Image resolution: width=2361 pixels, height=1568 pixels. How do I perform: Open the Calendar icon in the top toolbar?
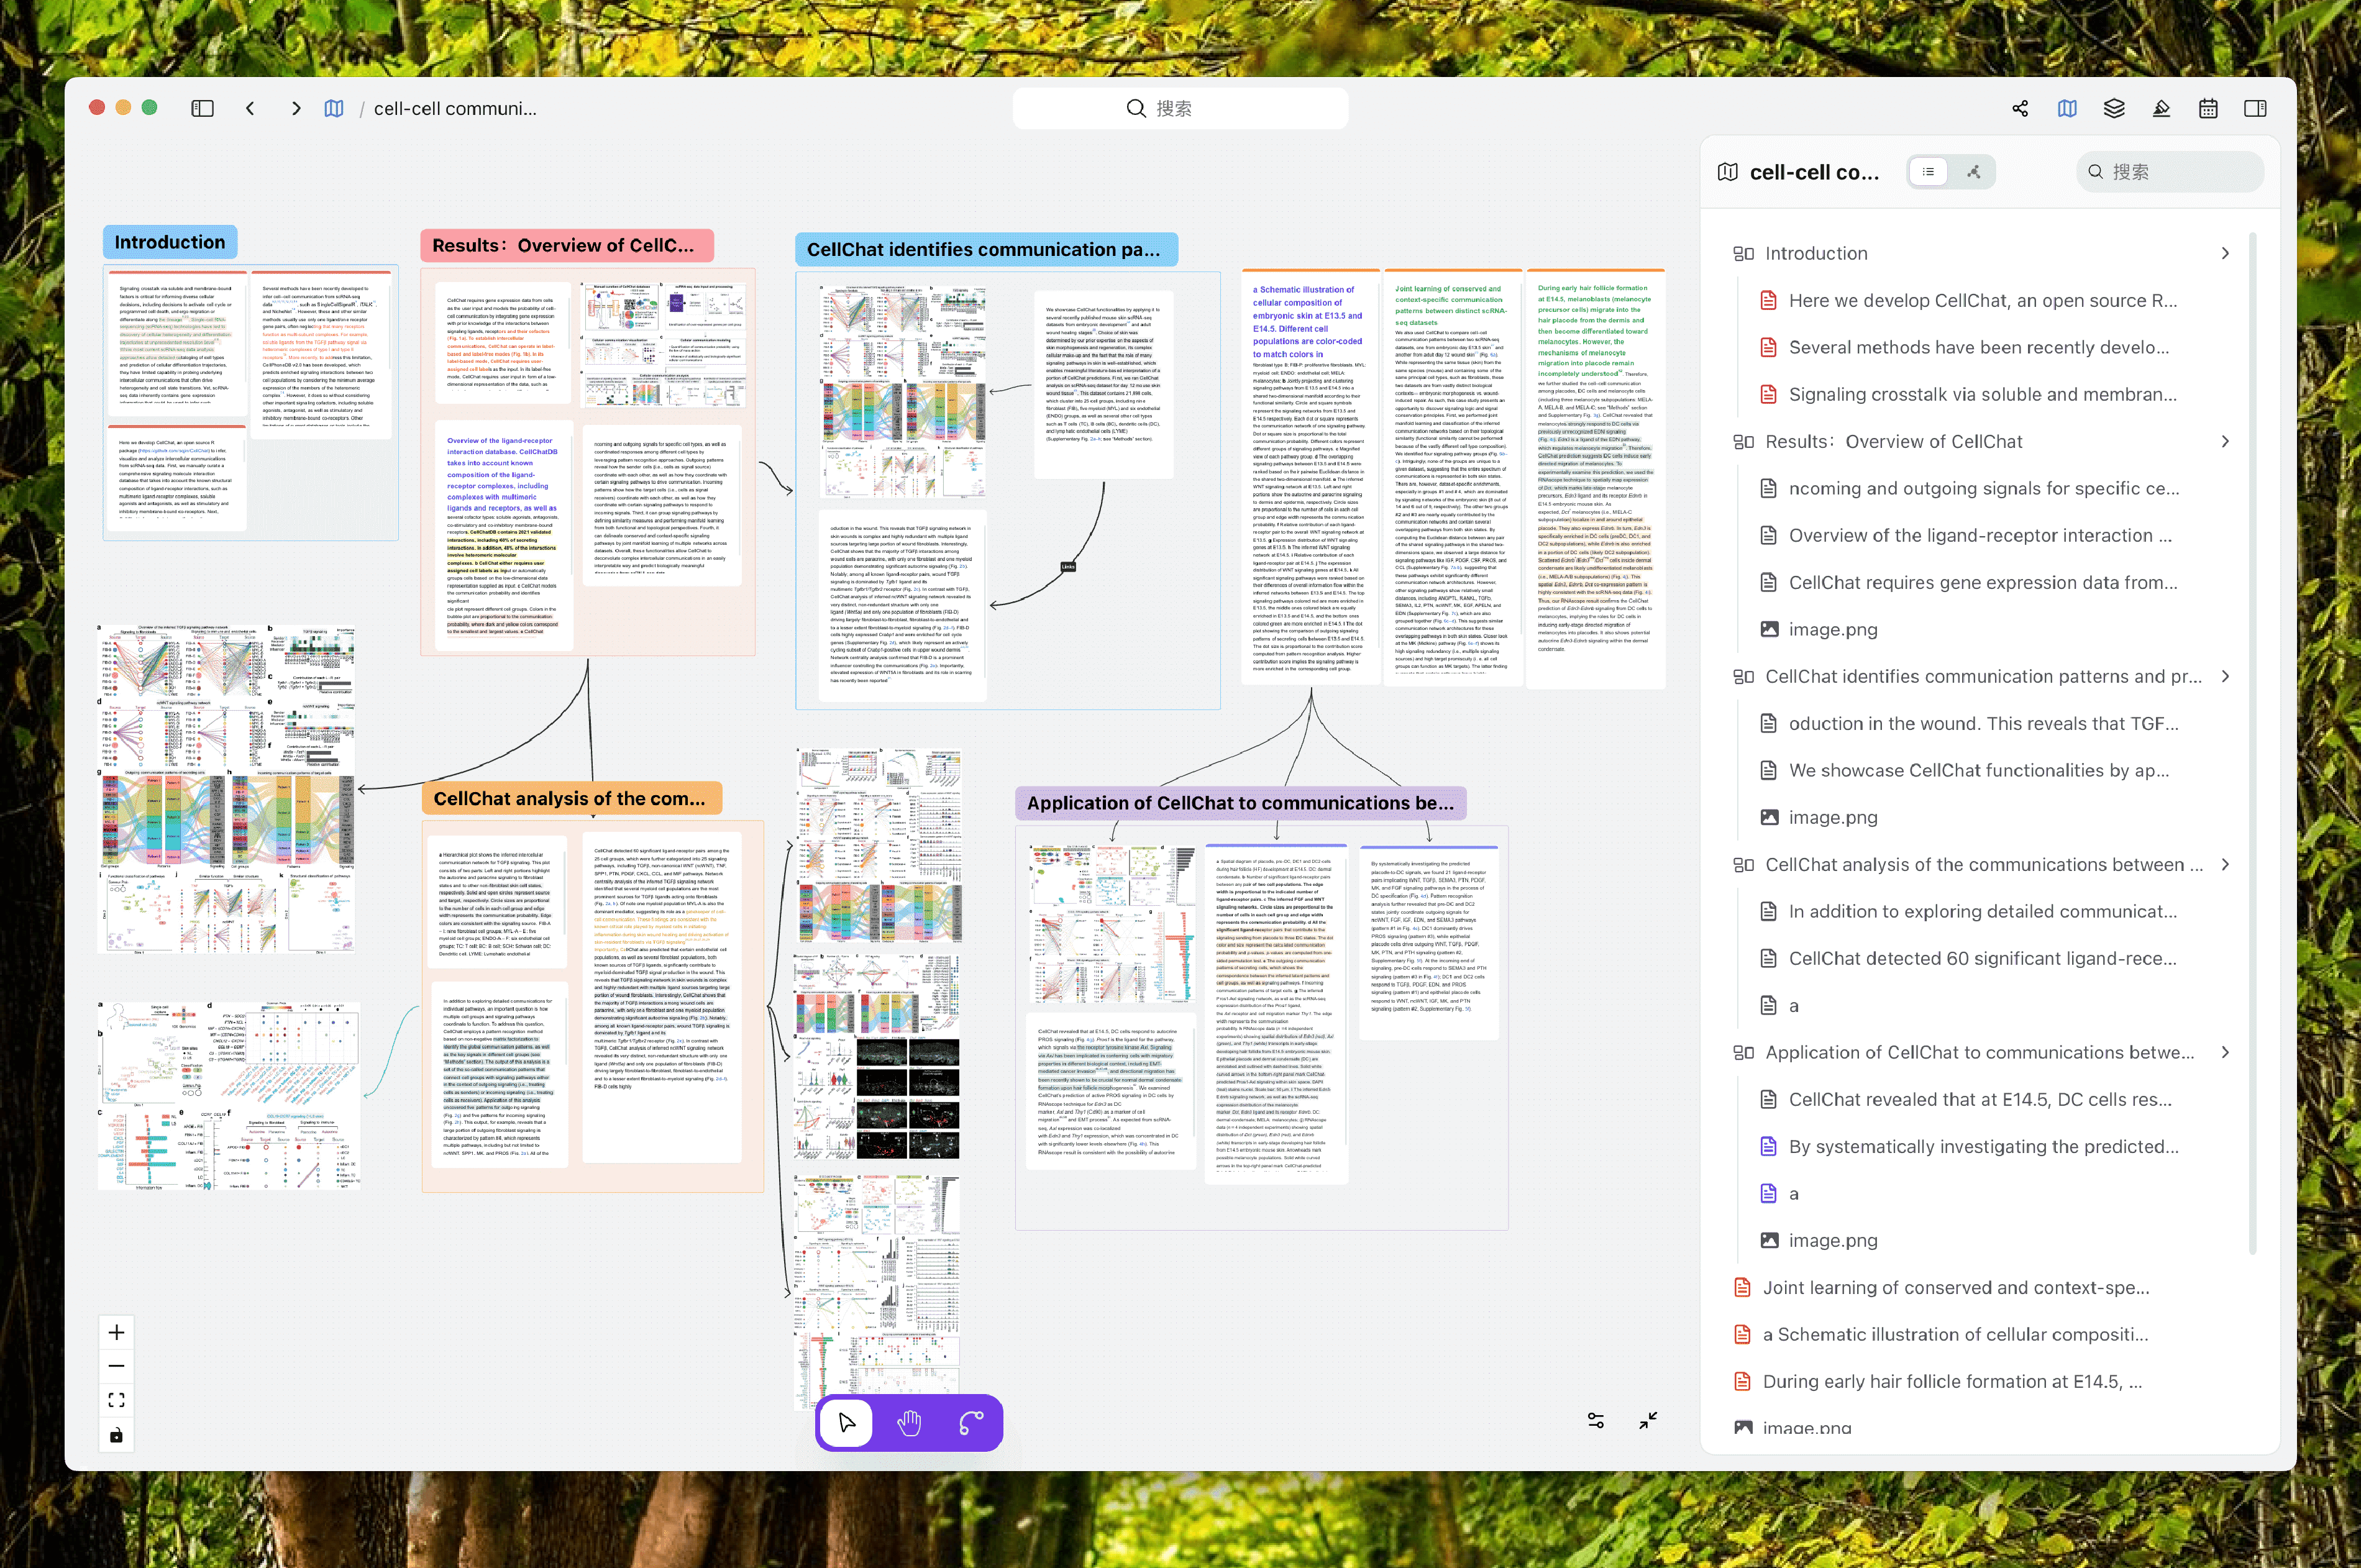(2208, 108)
